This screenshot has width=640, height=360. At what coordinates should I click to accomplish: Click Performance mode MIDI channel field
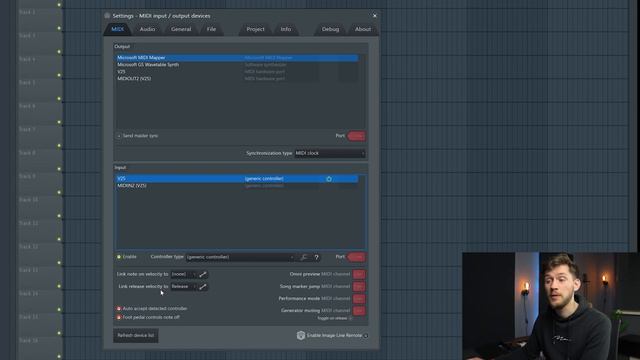point(359,299)
